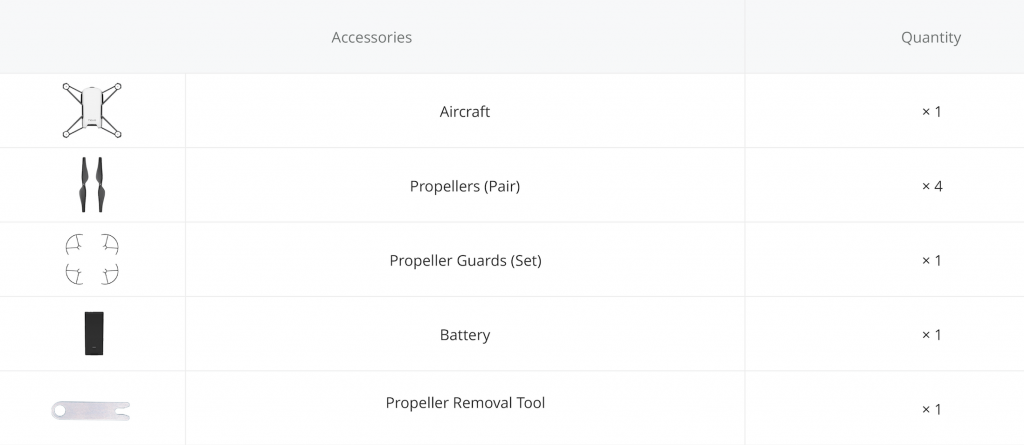The width and height of the screenshot is (1024, 445).
Task: Click the × 1 quantity for Propeller Guards
Action: click(x=931, y=261)
